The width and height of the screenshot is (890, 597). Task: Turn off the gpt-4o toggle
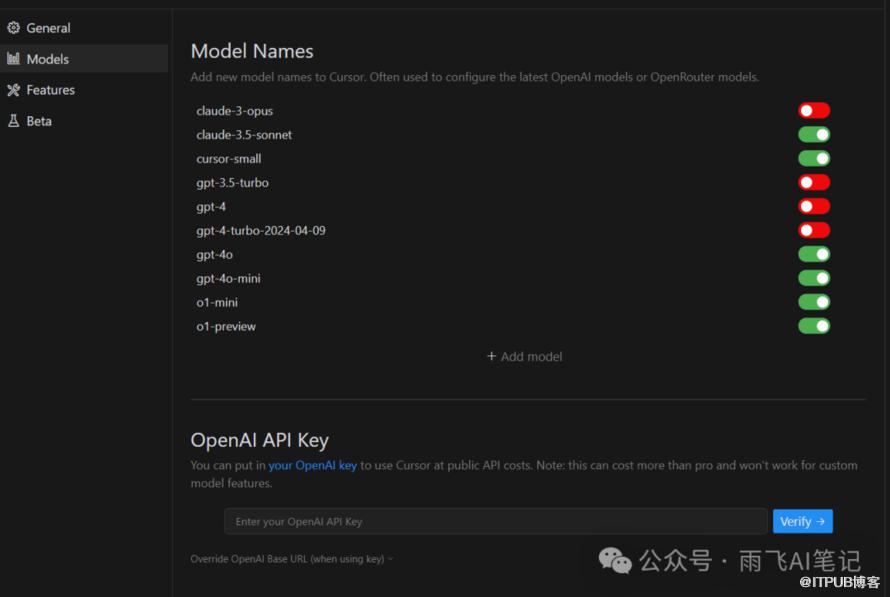814,254
